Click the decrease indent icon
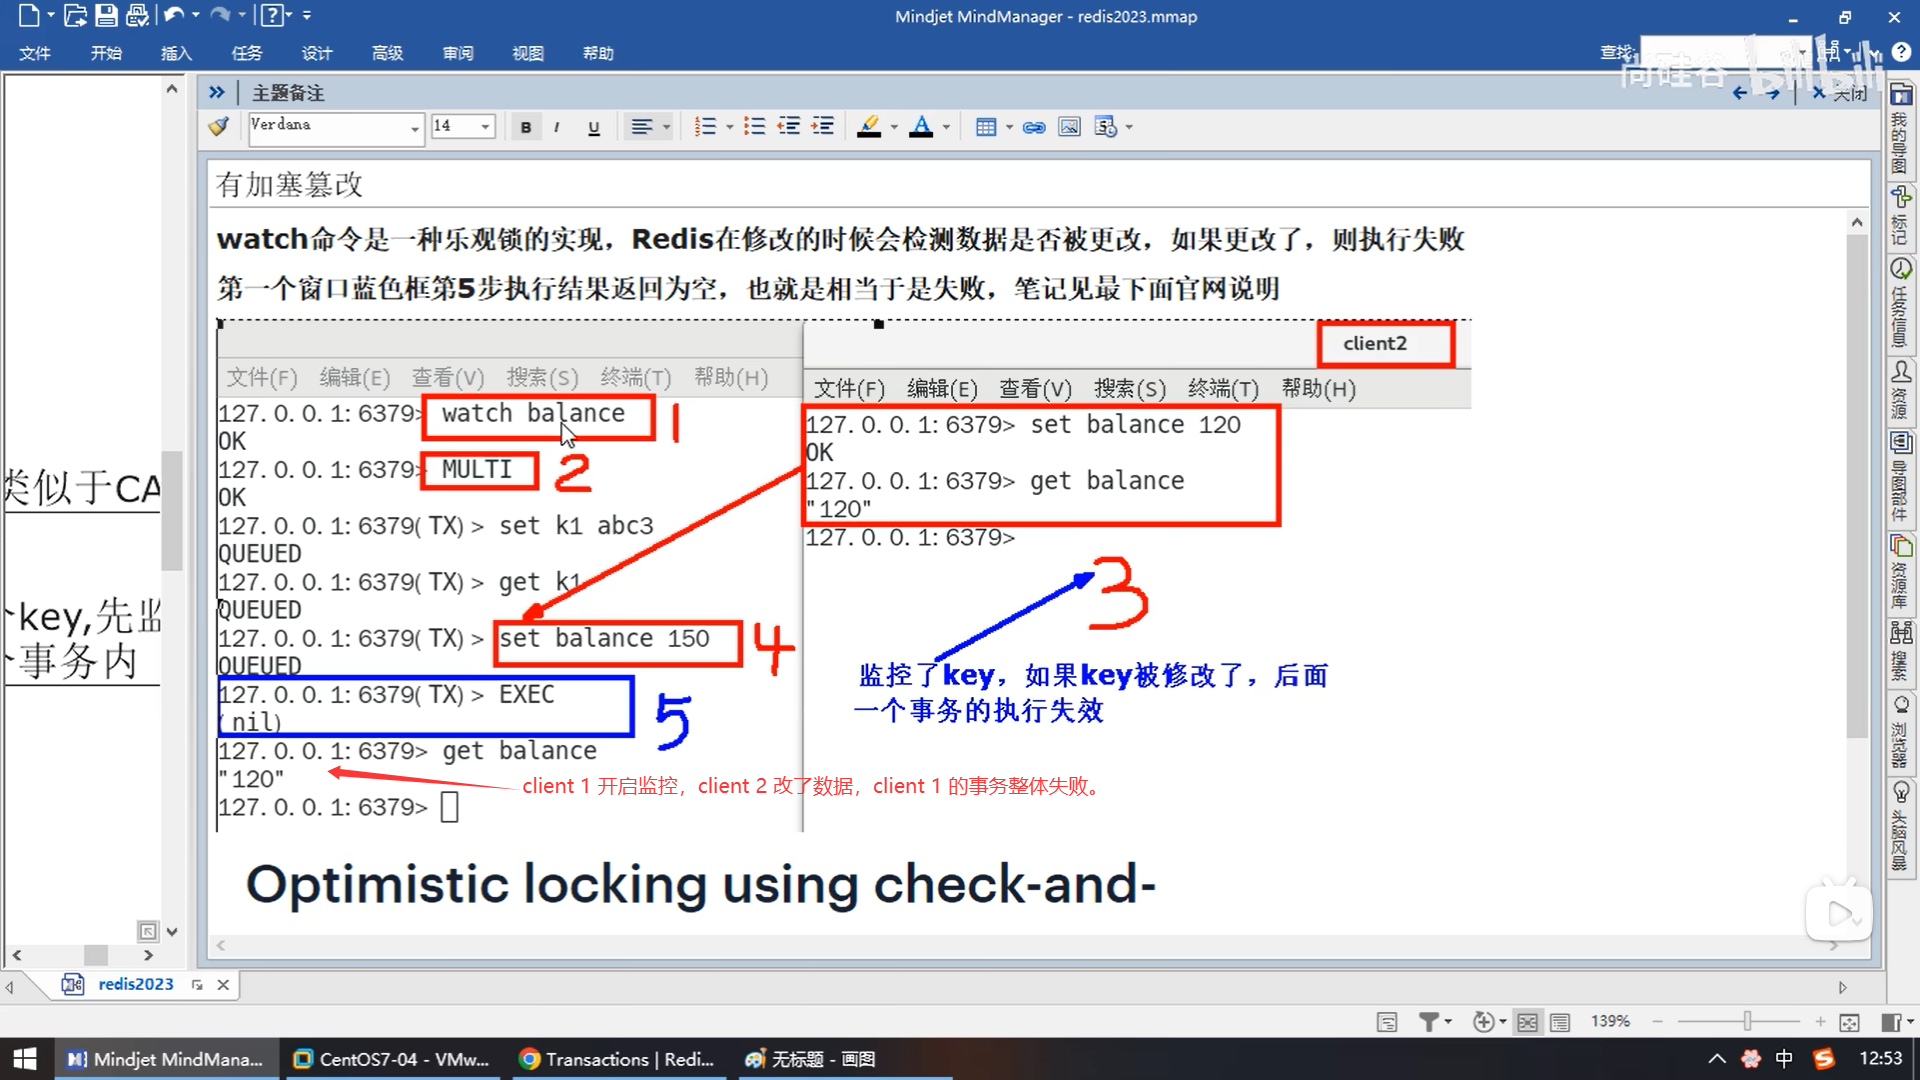Screen dimensions: 1920x1080 pos(789,127)
